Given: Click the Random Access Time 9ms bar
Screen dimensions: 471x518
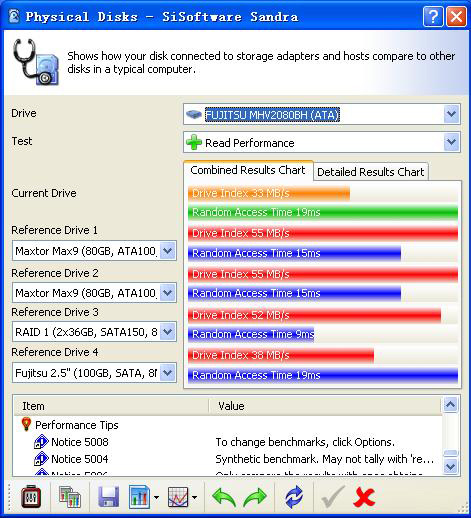Looking at the screenshot, I should click(251, 334).
